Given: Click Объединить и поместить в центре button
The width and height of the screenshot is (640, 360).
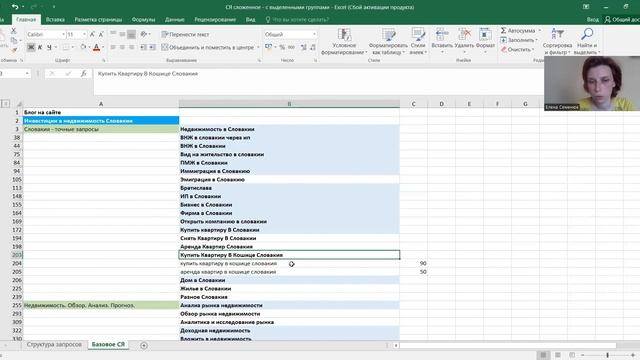Looking at the screenshot, I should click(208, 47).
